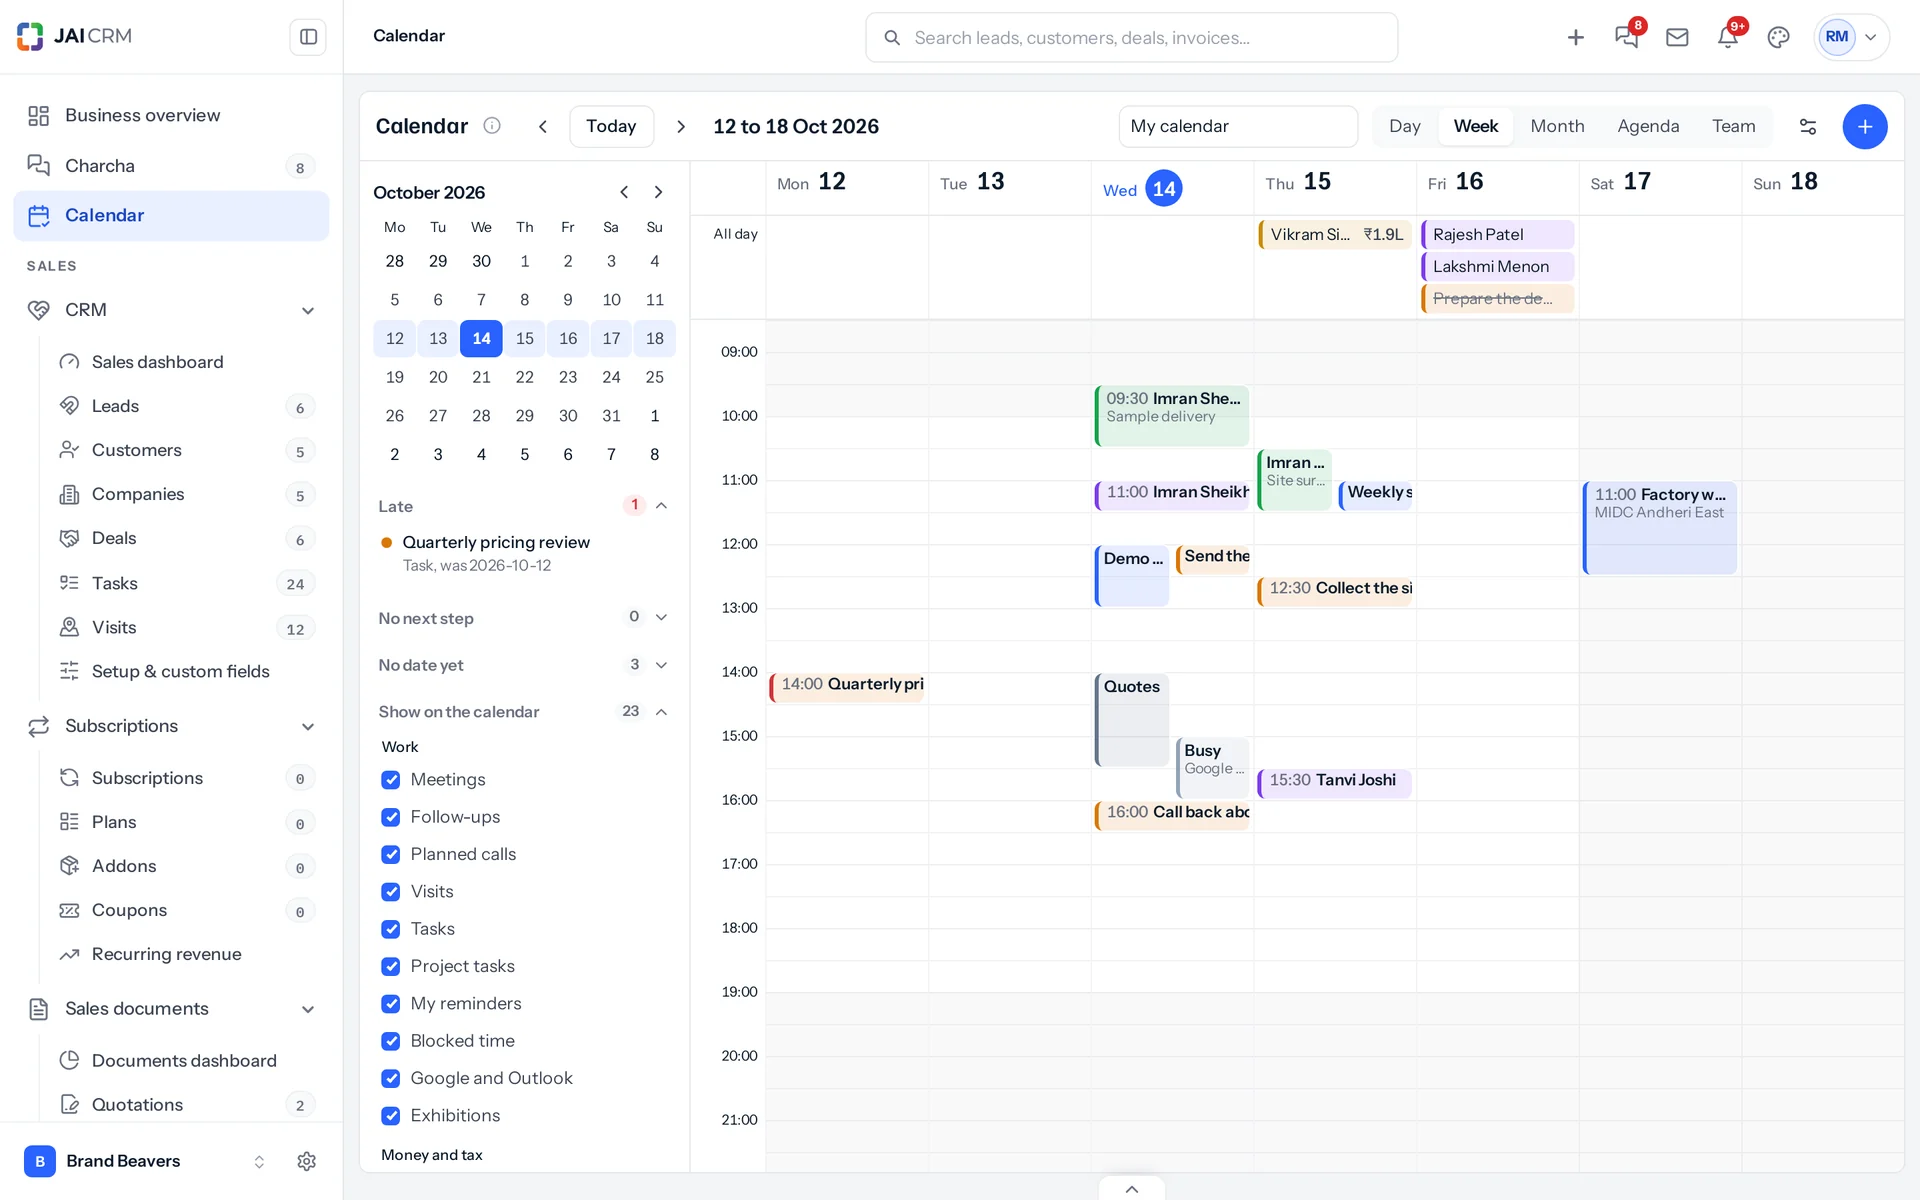This screenshot has height=1200, width=1920.
Task: Uncheck the Meetings checkbox
Action: [x=391, y=780]
